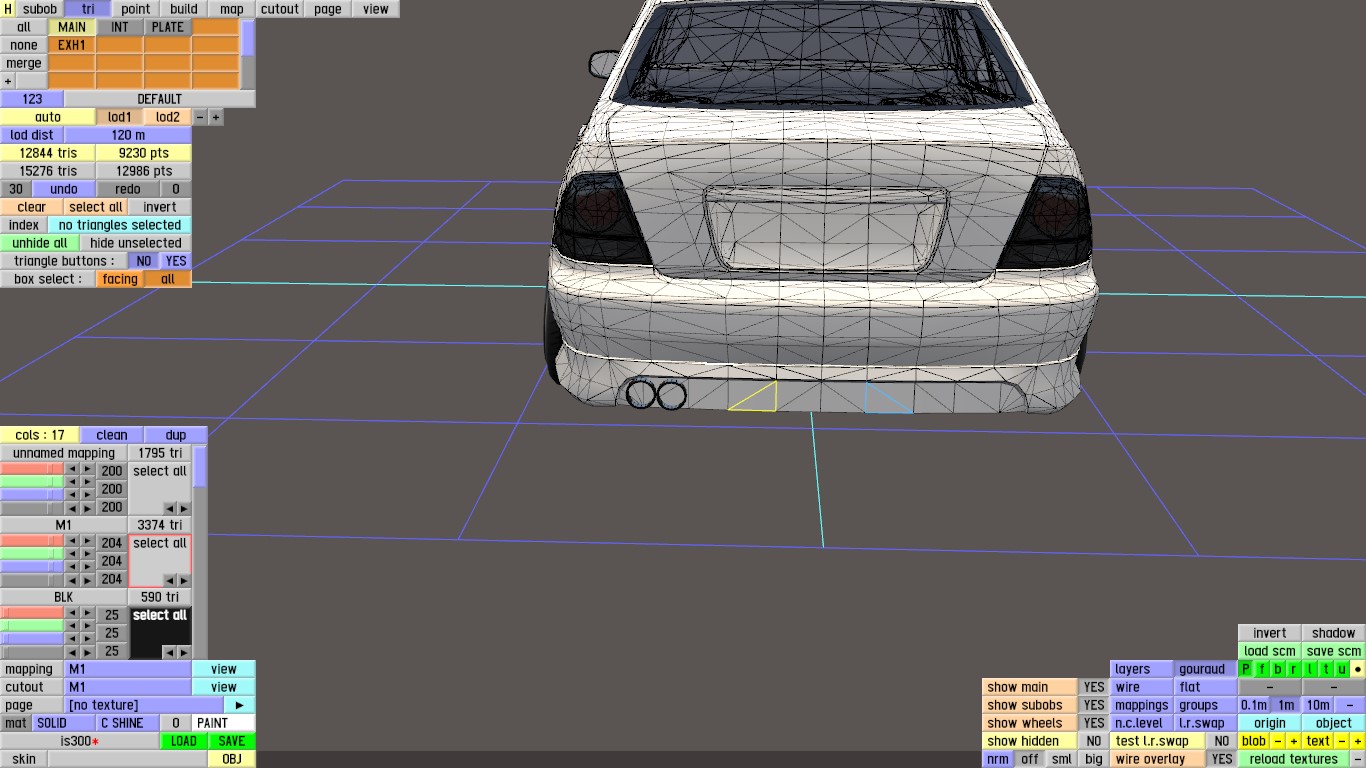Image resolution: width=1366 pixels, height=768 pixels.
Task: Switch to the subob mode tab
Action: pyautogui.click(x=40, y=9)
